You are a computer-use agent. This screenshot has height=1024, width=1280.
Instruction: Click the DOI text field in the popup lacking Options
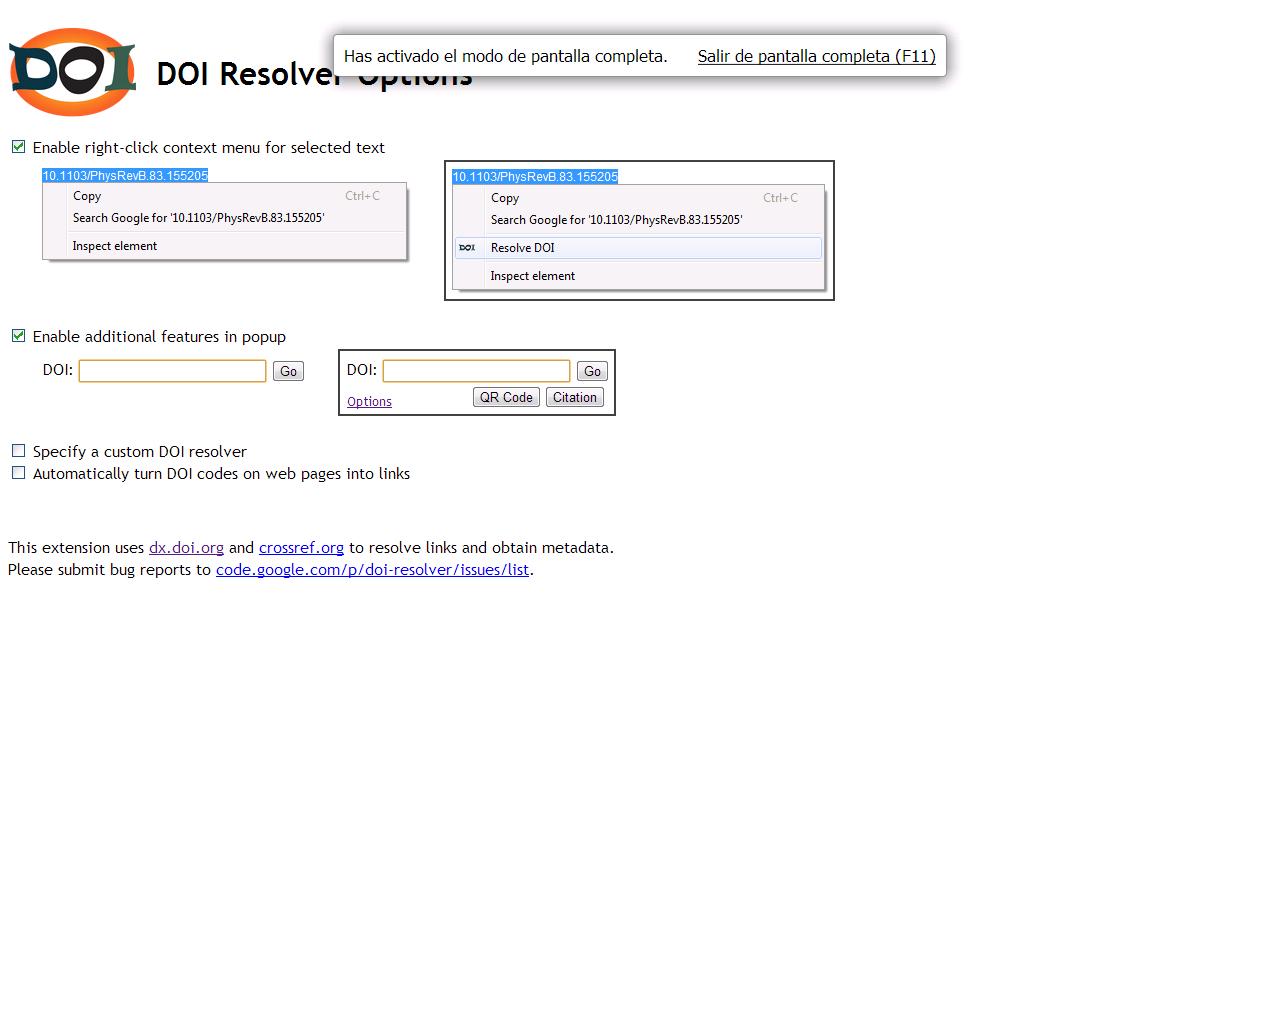point(172,371)
